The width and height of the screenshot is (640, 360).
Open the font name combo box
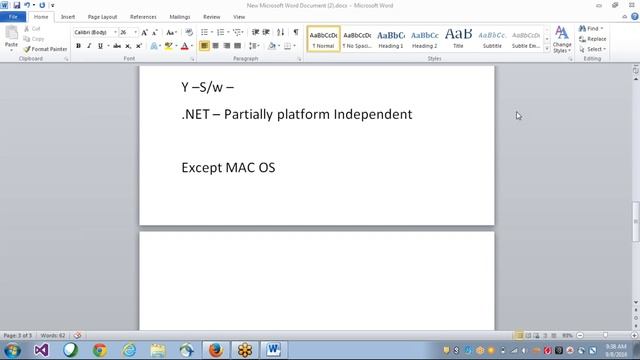tap(96, 32)
